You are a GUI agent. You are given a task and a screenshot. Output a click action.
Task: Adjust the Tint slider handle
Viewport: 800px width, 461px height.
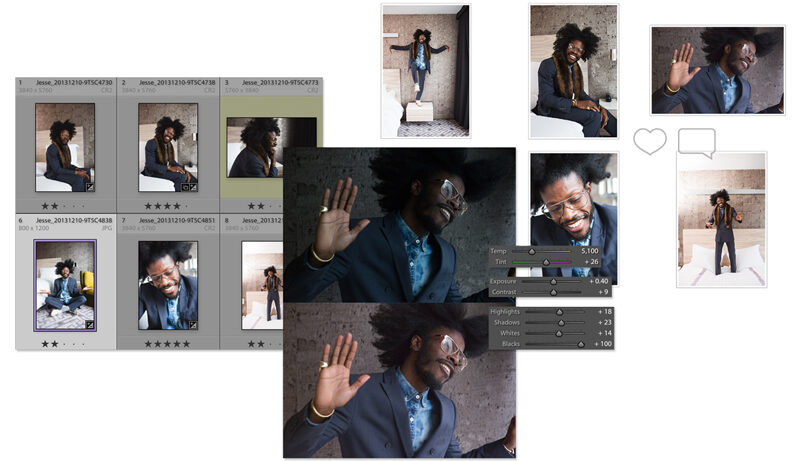(546, 262)
